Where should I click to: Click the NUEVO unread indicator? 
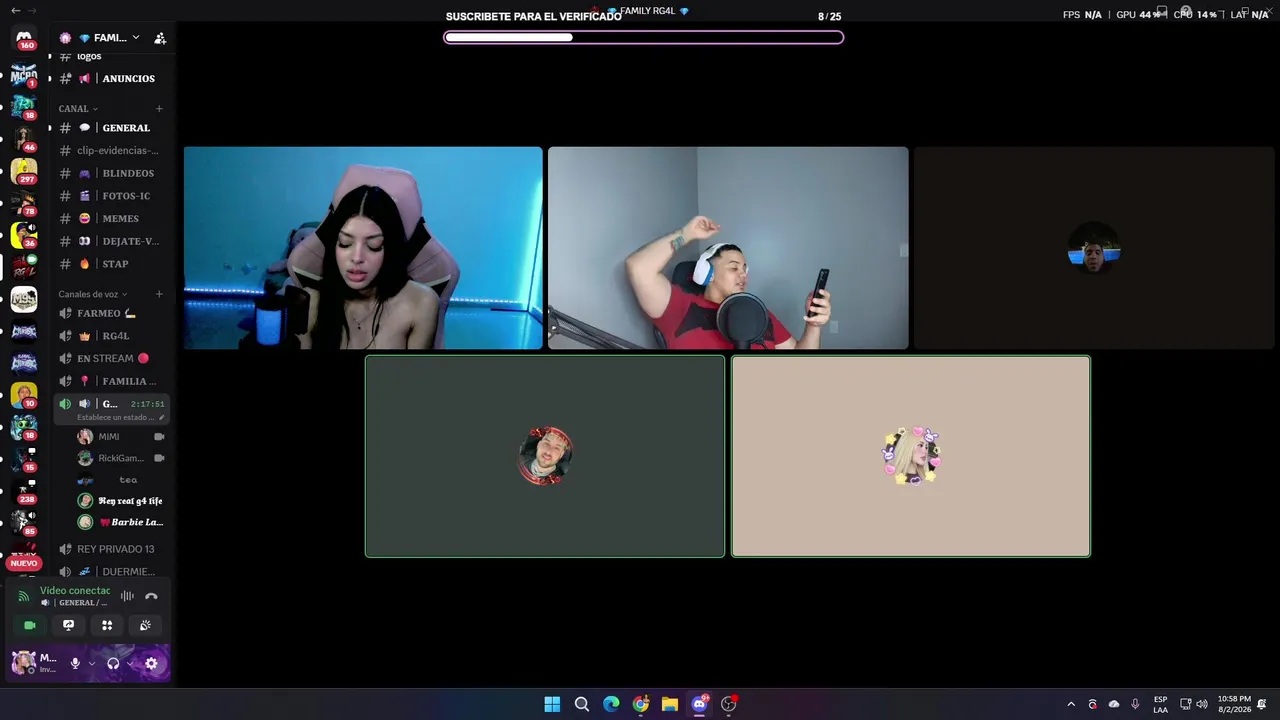pos(24,563)
